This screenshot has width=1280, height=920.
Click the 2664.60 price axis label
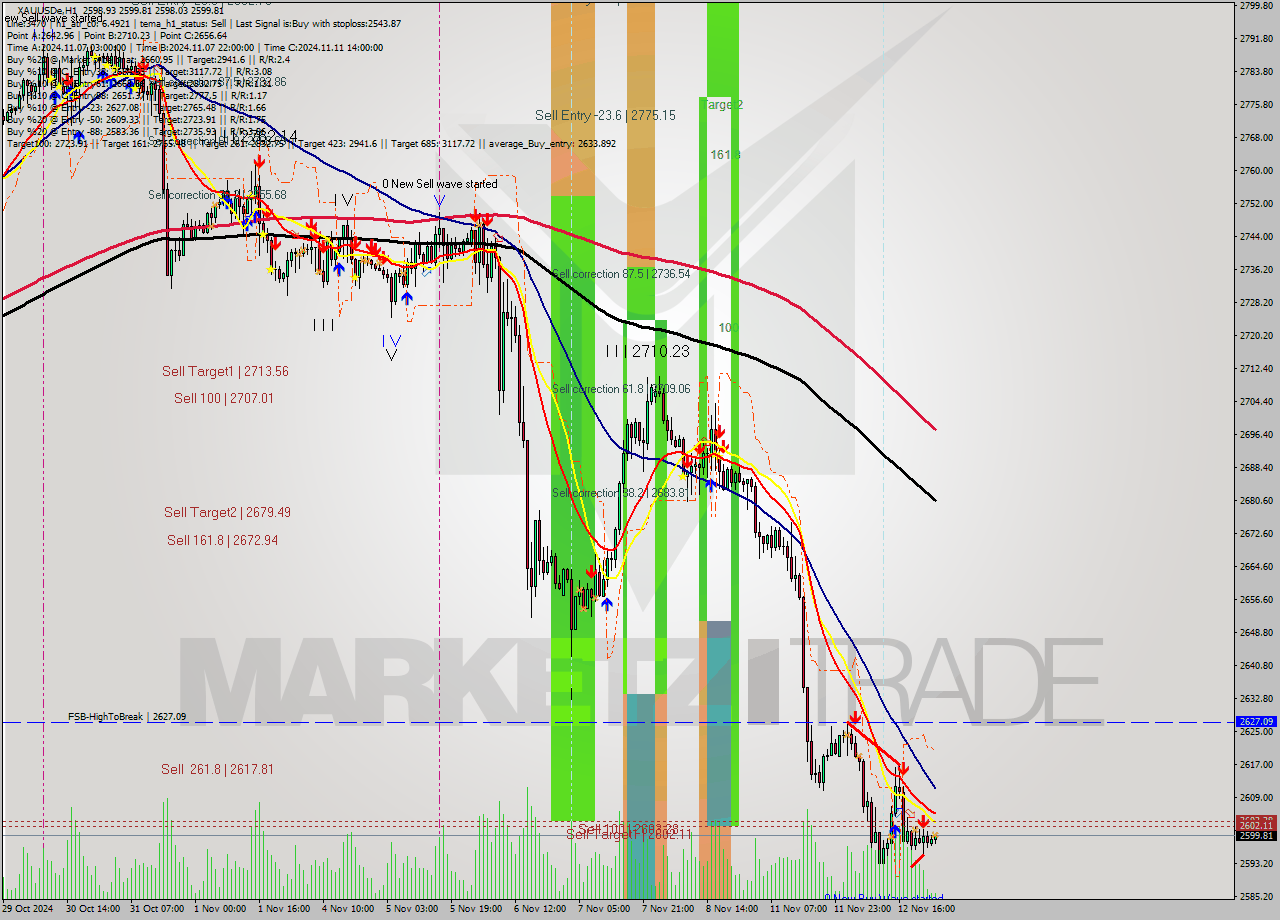(x=1255, y=566)
